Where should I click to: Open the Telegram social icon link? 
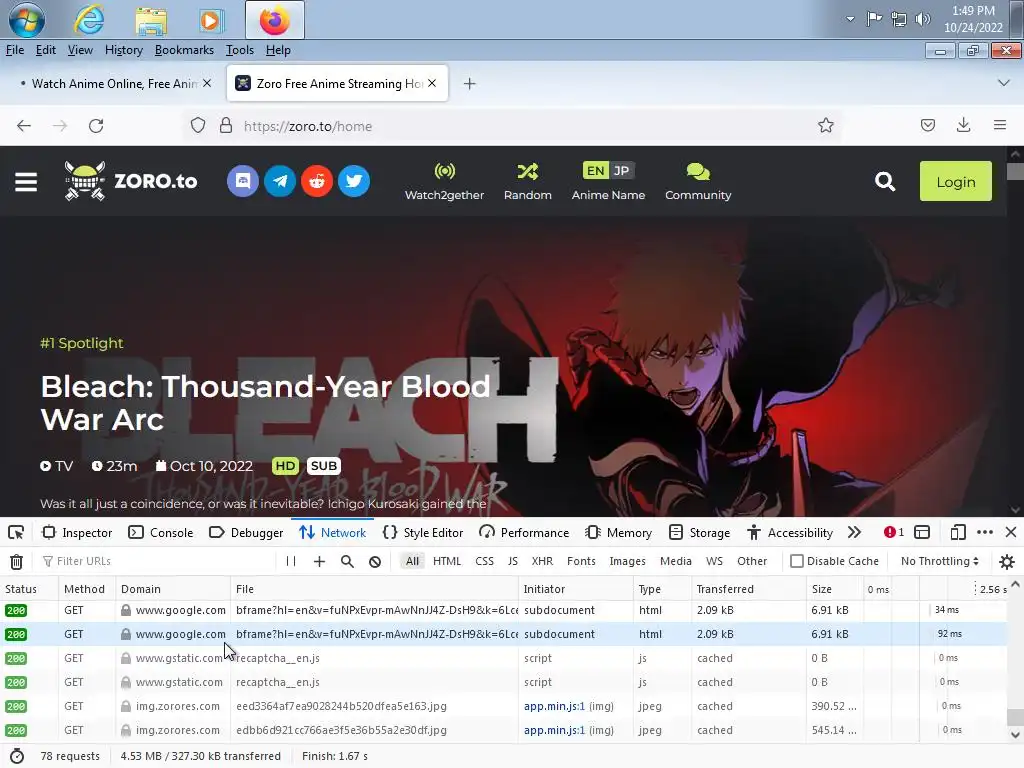(280, 181)
